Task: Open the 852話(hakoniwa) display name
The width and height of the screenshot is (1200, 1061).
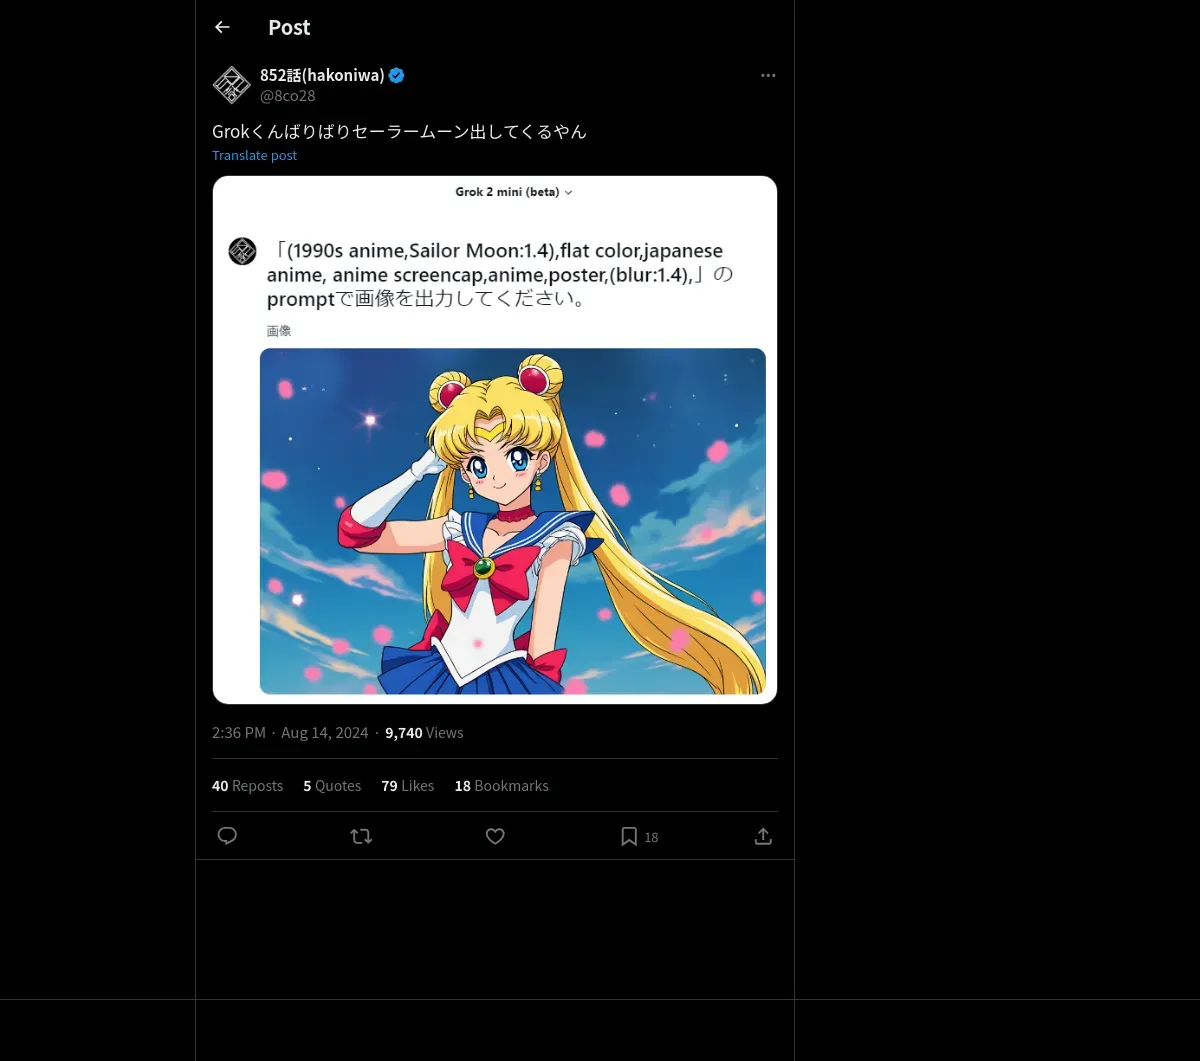Action: point(322,76)
